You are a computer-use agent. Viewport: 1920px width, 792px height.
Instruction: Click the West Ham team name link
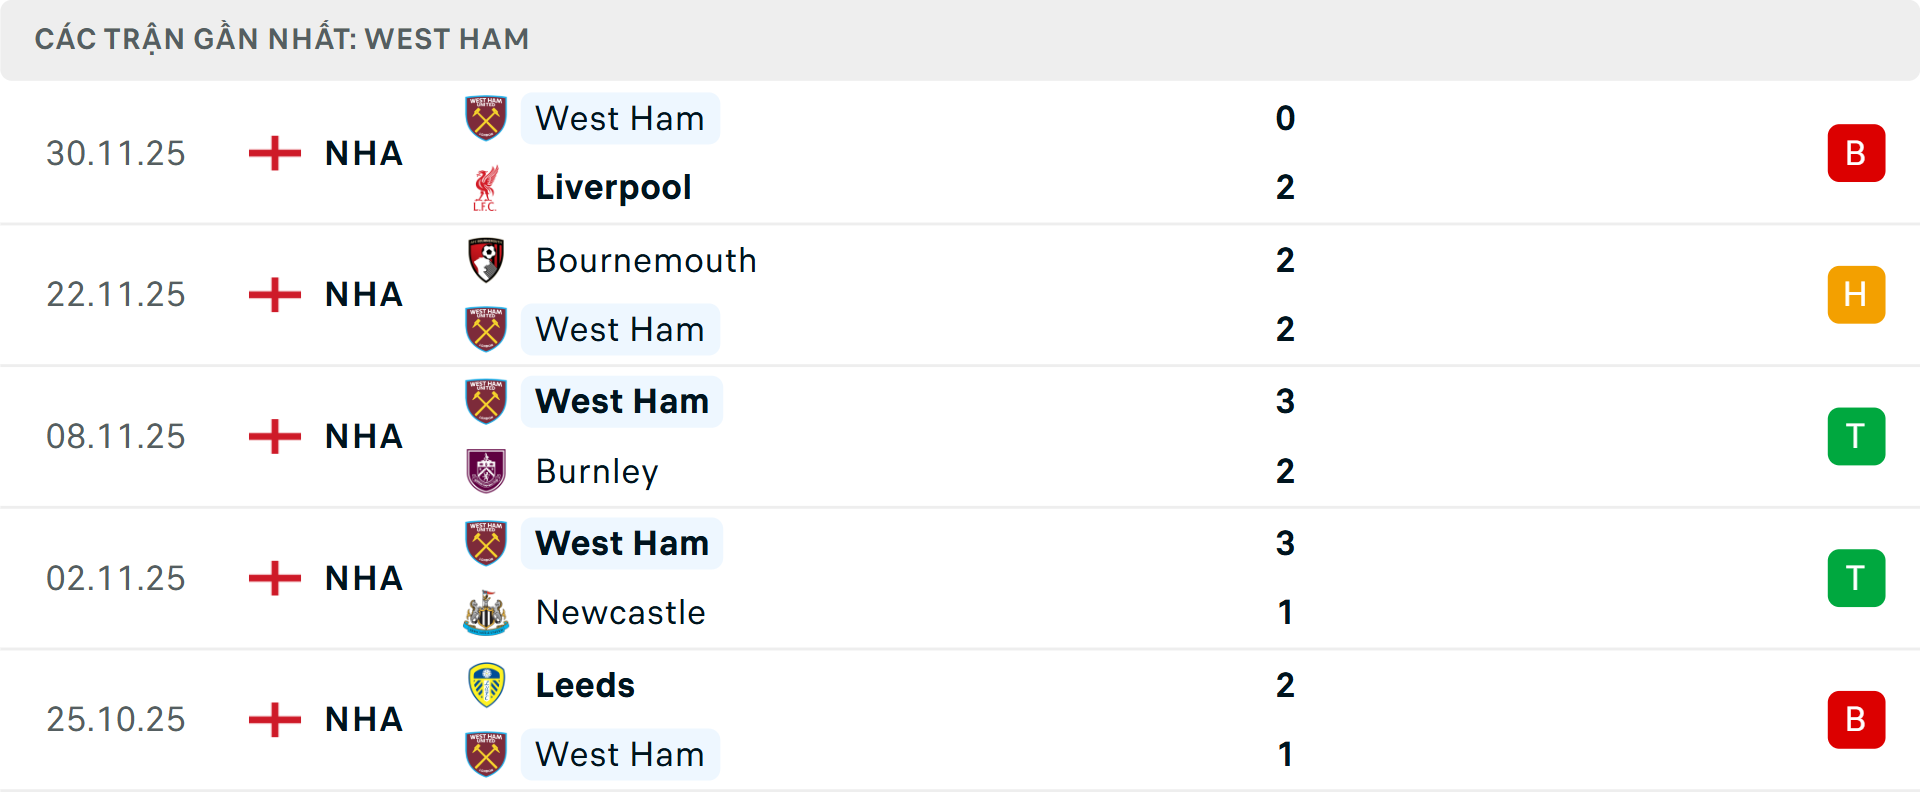[x=620, y=118]
